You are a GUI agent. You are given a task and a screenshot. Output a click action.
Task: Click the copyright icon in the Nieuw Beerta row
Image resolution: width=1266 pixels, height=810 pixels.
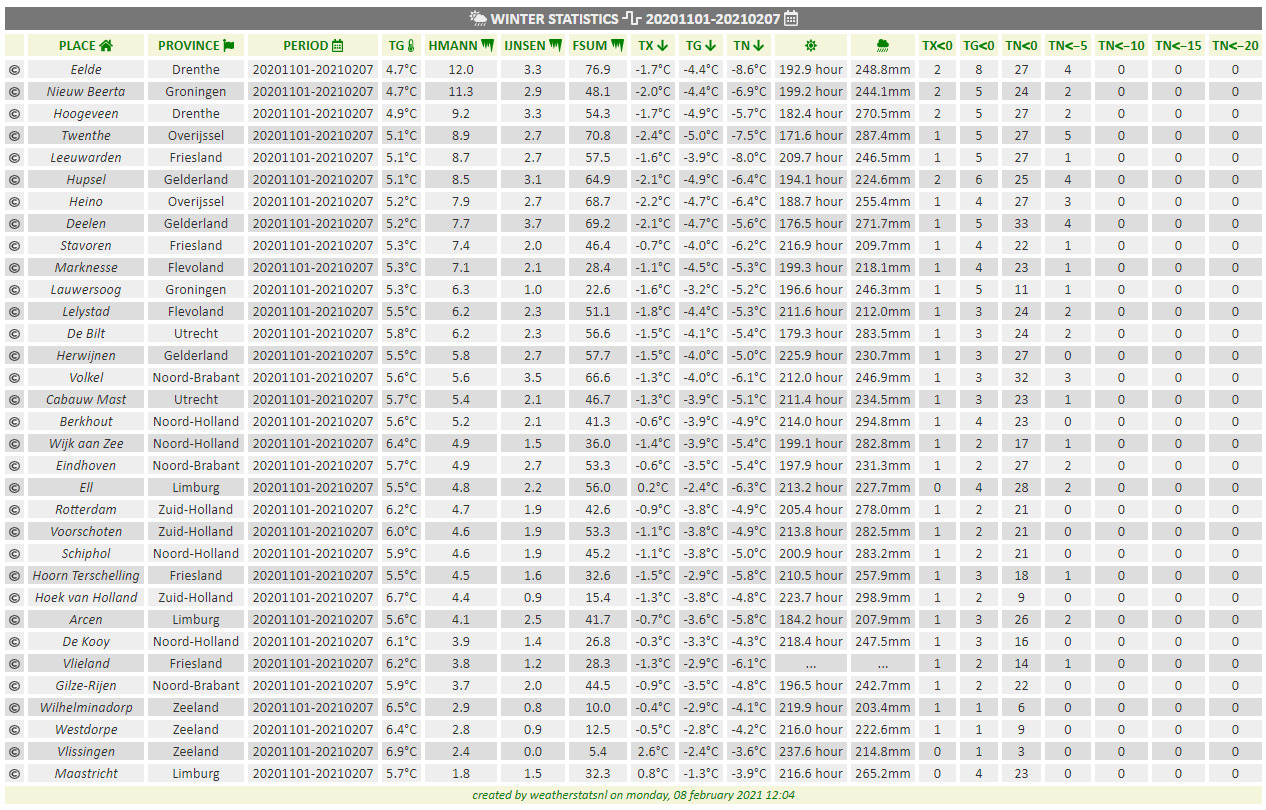point(14,92)
